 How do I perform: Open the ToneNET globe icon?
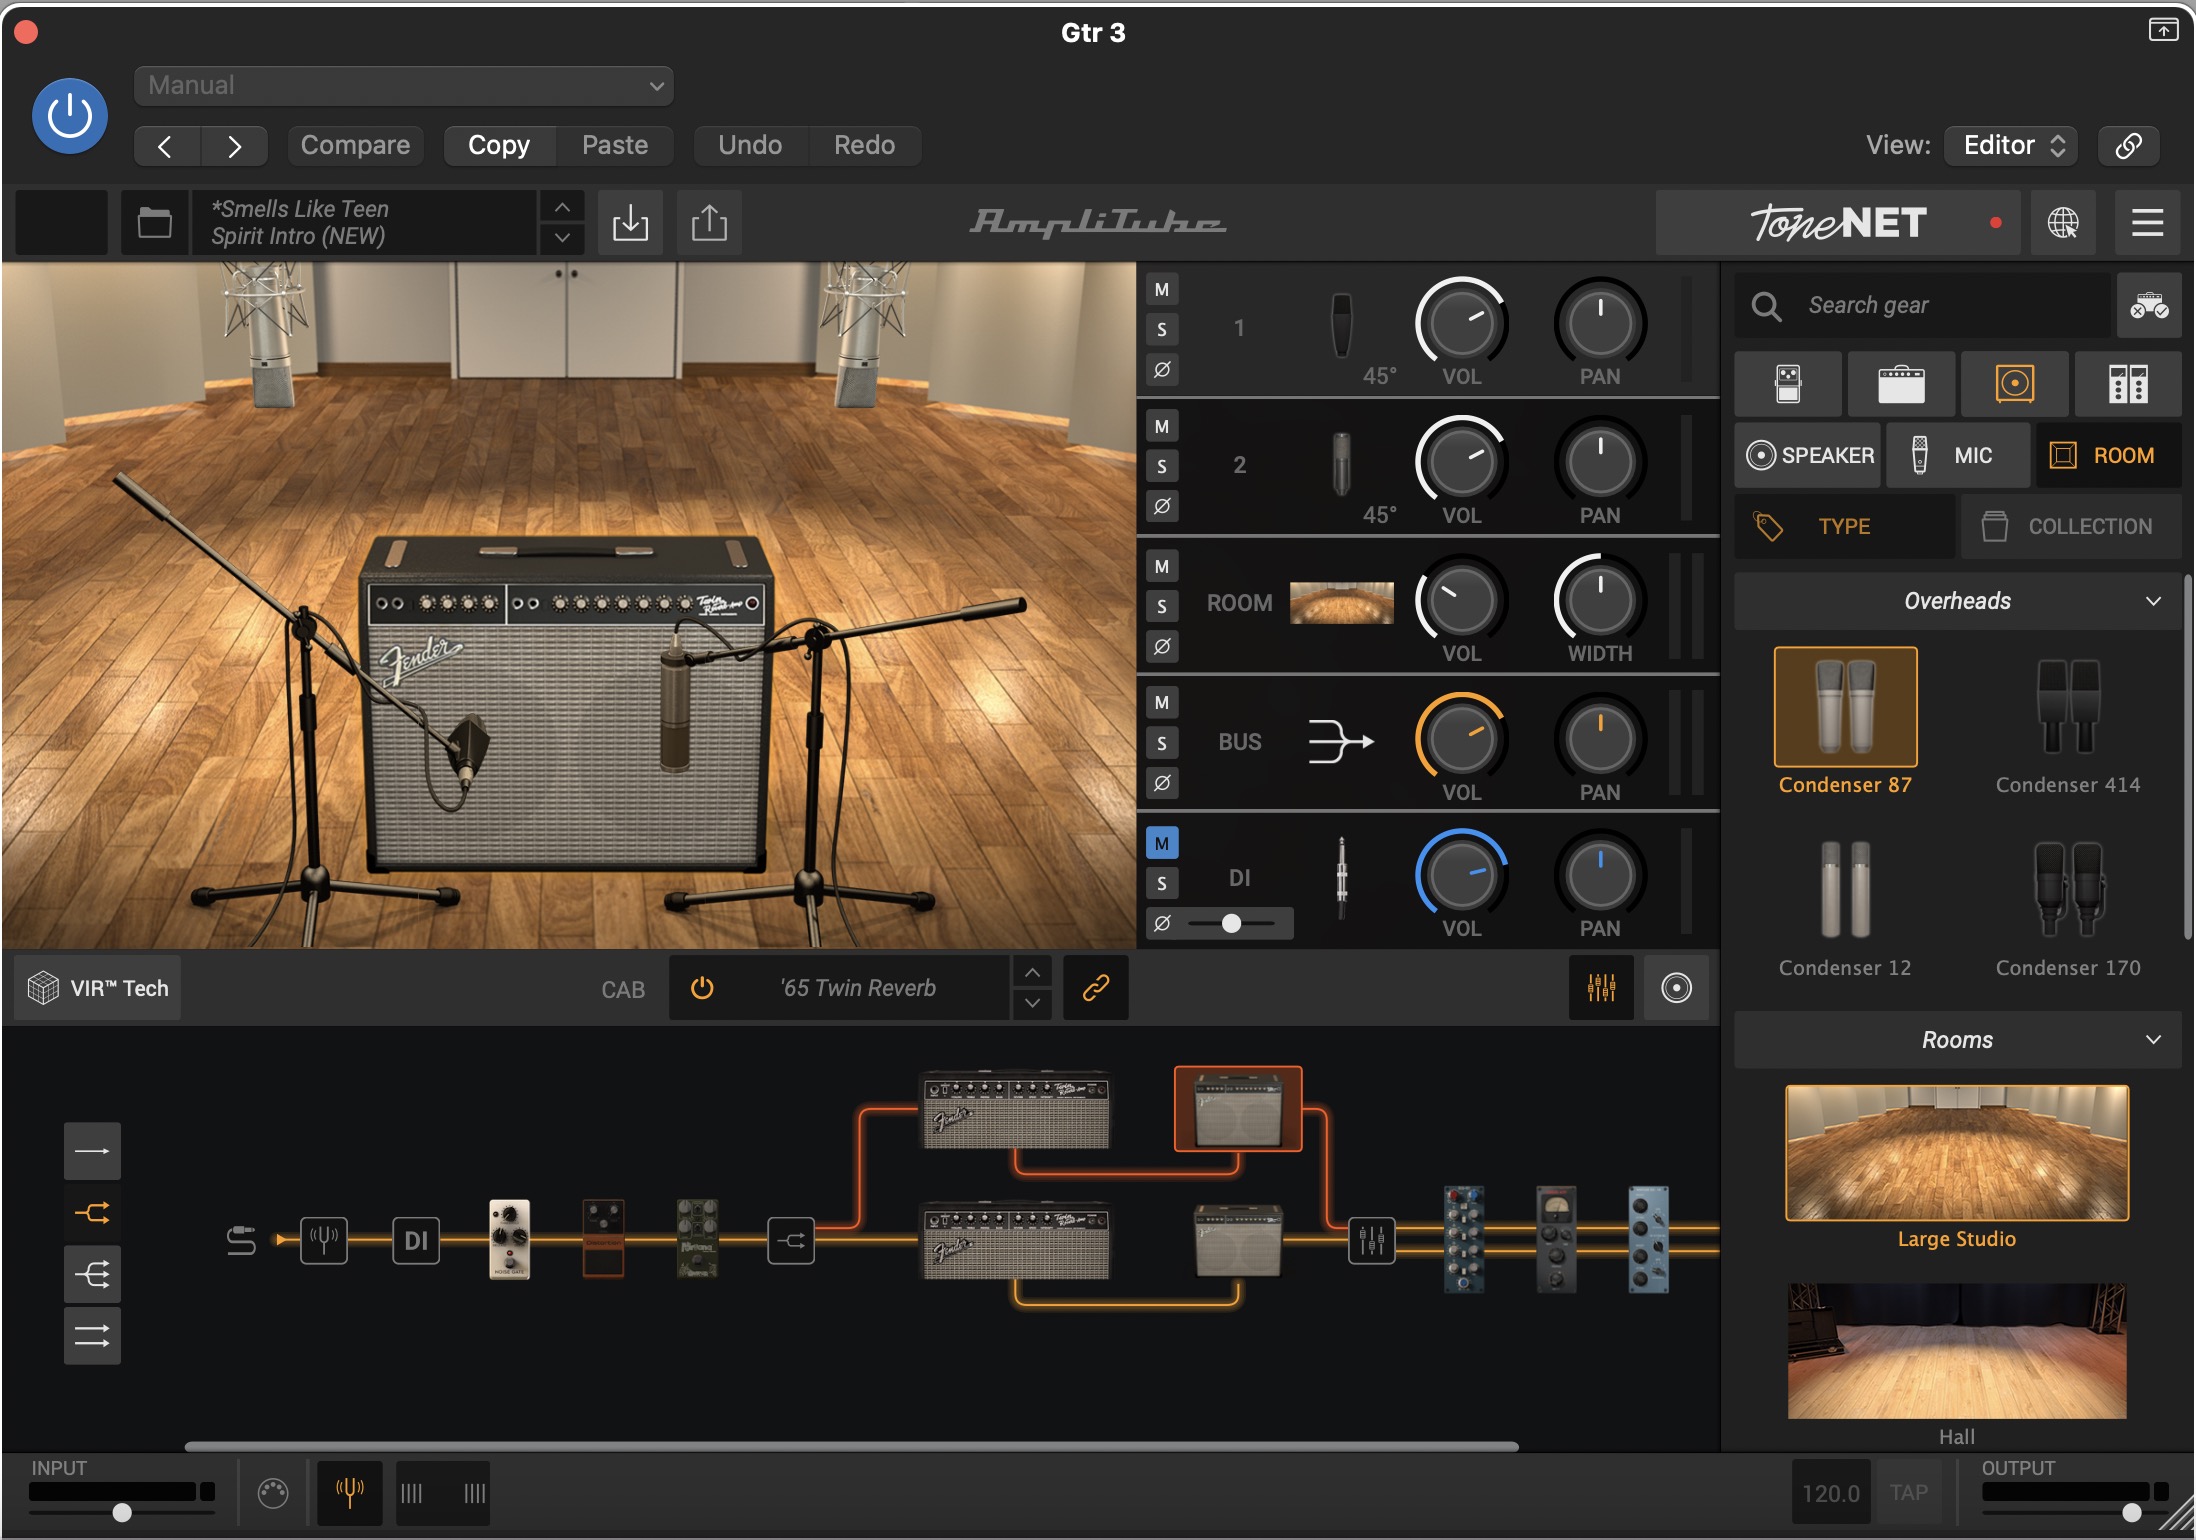pyautogui.click(x=2063, y=222)
